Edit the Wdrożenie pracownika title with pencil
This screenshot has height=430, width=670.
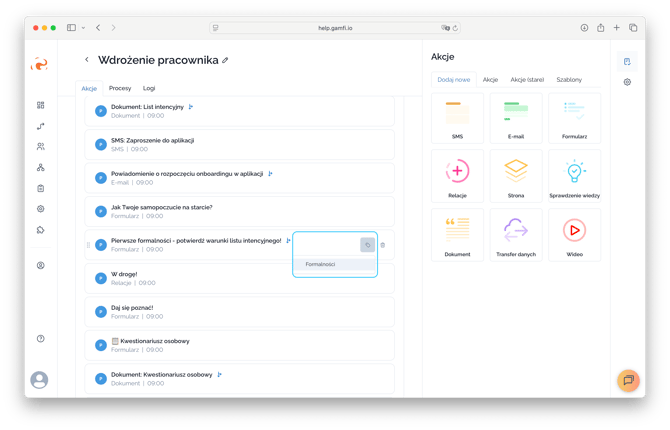pyautogui.click(x=226, y=60)
